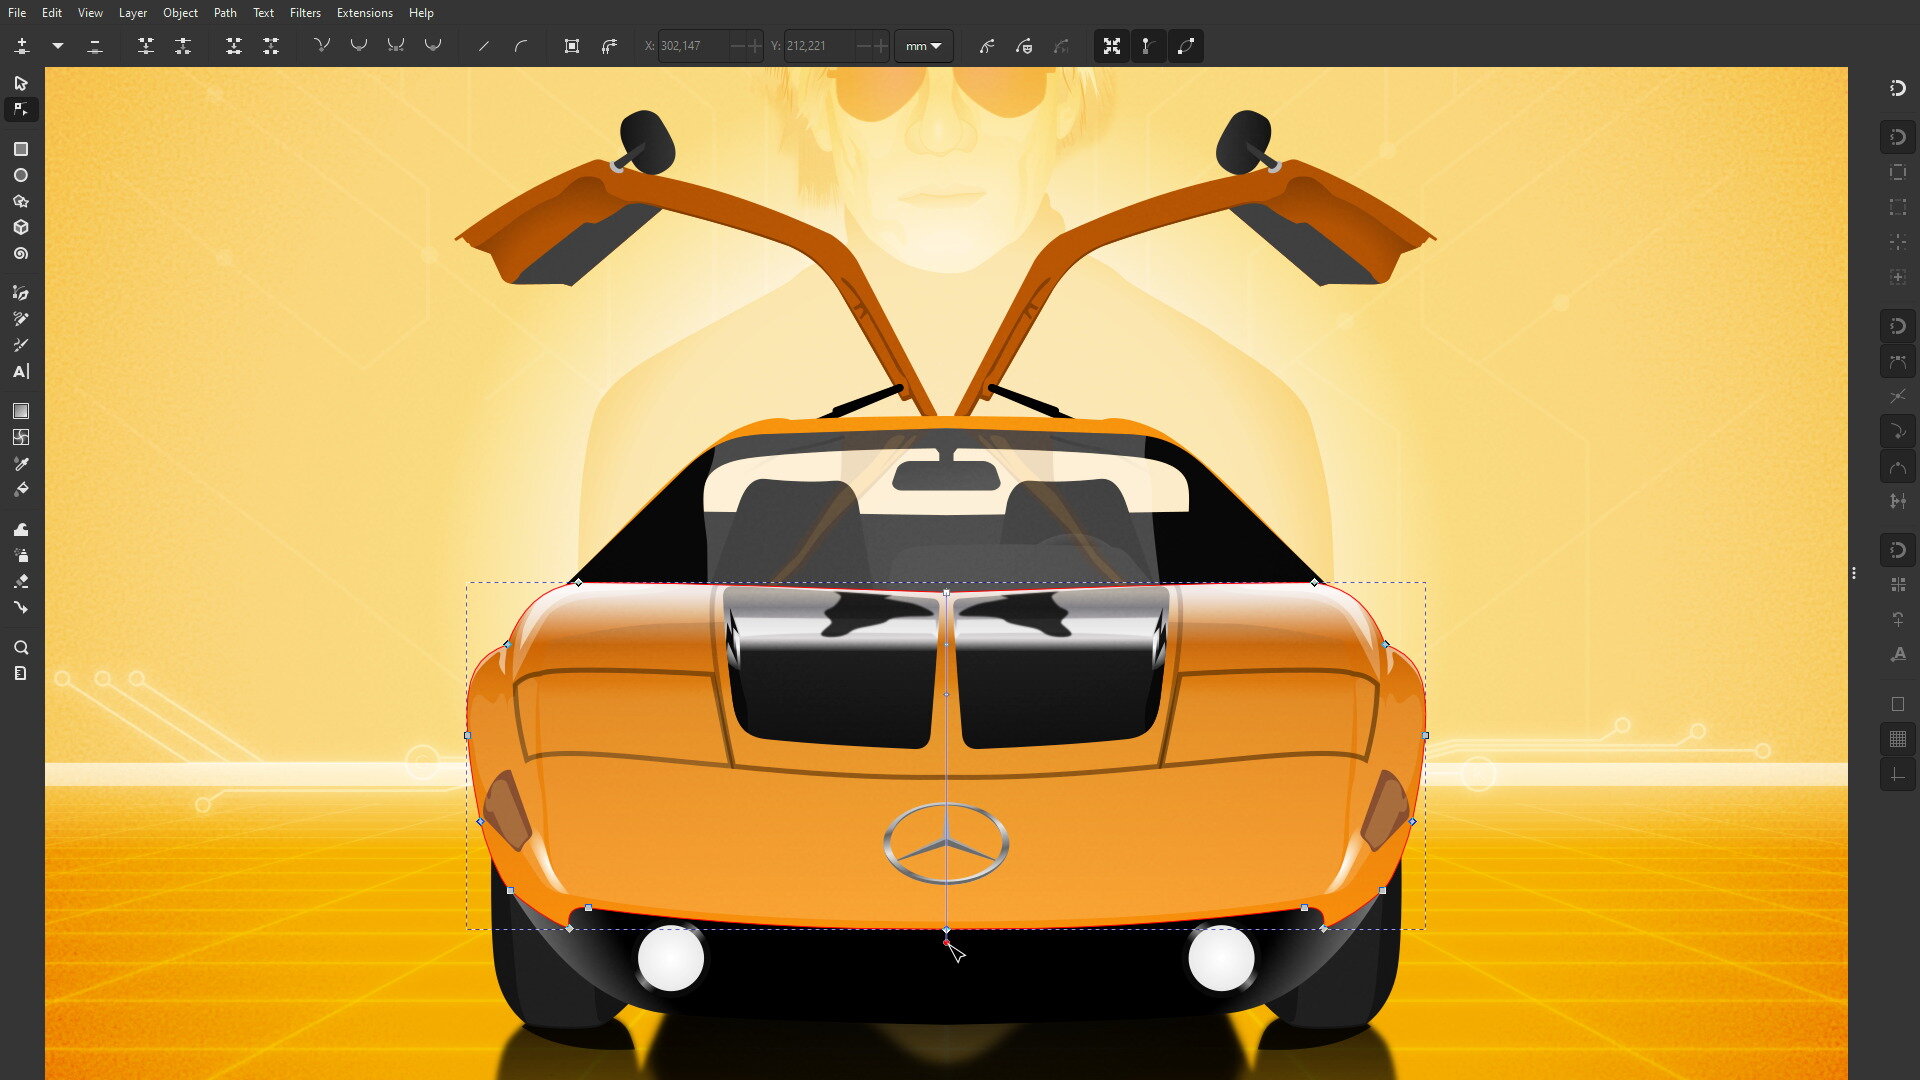Screen dimensions: 1920x1080
Task: Select the Selector arrow tool
Action: (21, 83)
